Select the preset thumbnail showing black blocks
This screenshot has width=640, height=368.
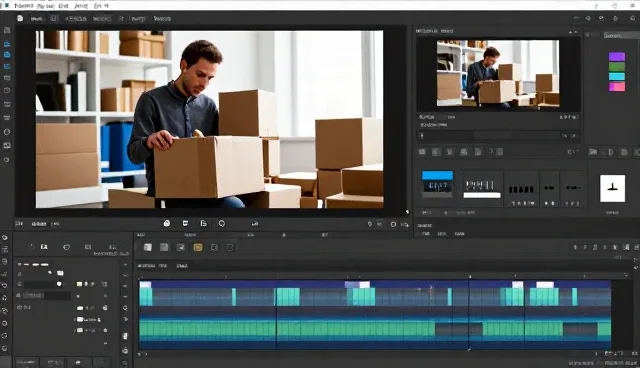(521, 190)
